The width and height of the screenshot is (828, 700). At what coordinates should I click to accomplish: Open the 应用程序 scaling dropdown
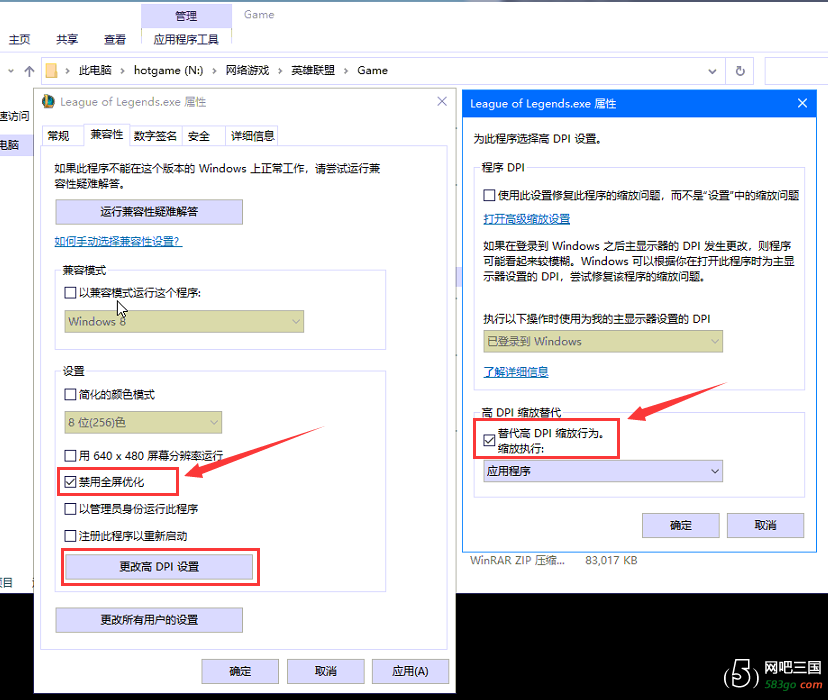click(603, 471)
